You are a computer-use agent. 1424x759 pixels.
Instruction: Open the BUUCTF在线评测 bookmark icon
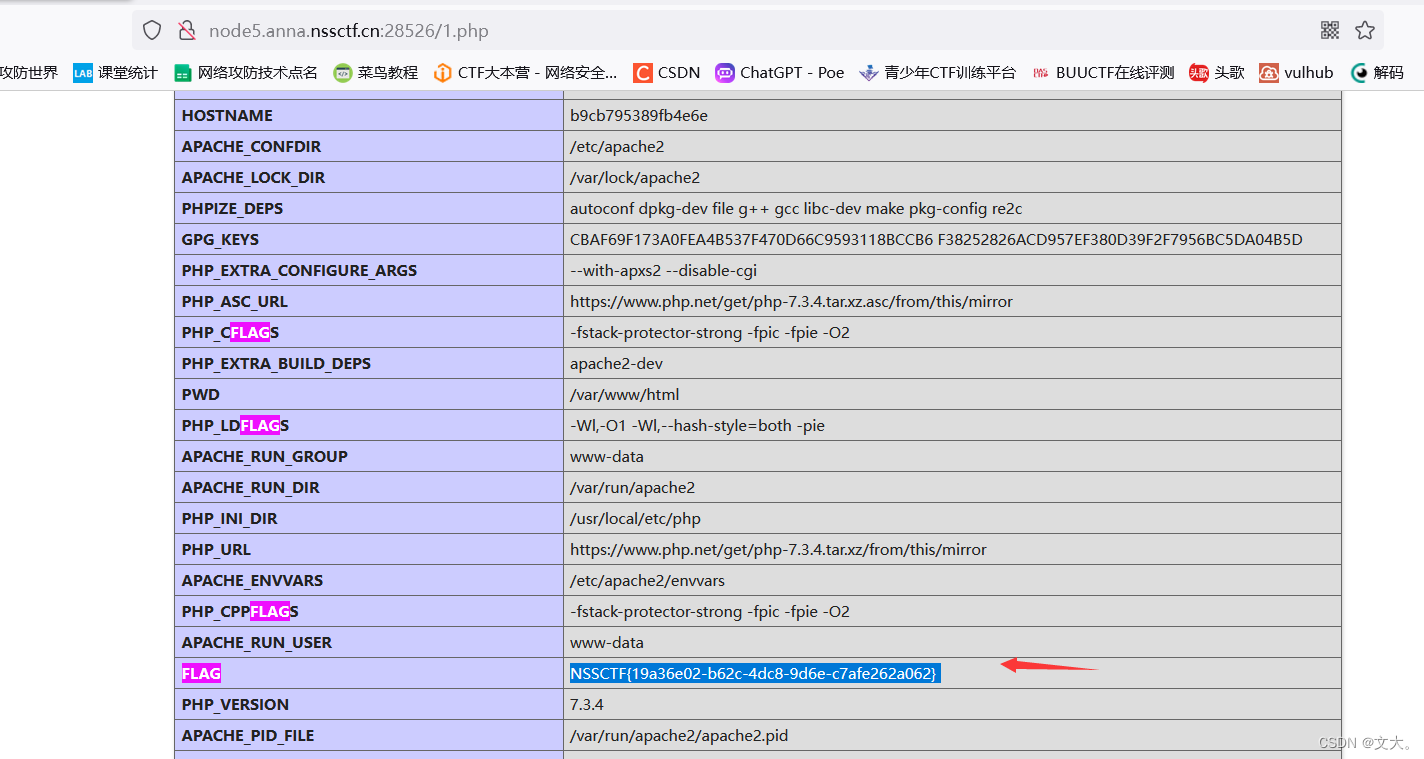click(1040, 72)
